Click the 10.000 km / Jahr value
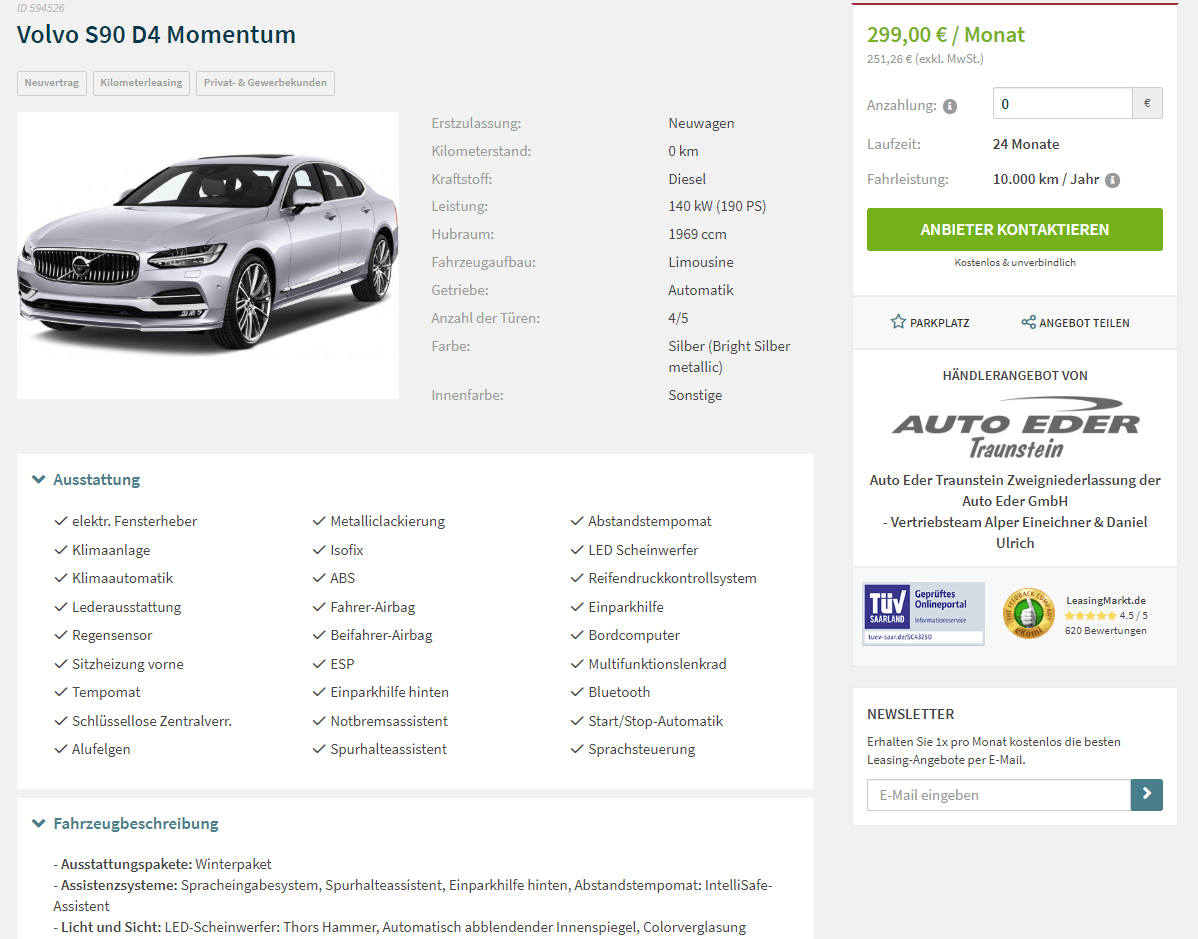 (x=1046, y=180)
